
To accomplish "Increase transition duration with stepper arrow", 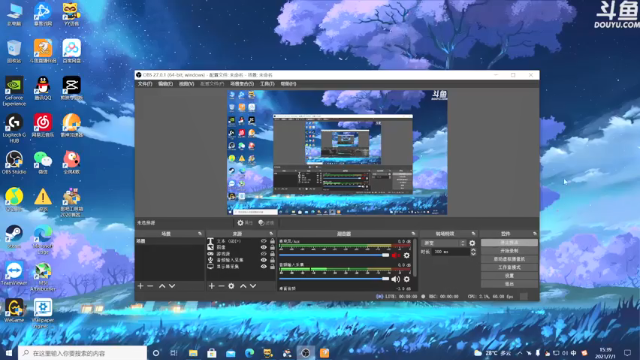I will tap(473, 250).
